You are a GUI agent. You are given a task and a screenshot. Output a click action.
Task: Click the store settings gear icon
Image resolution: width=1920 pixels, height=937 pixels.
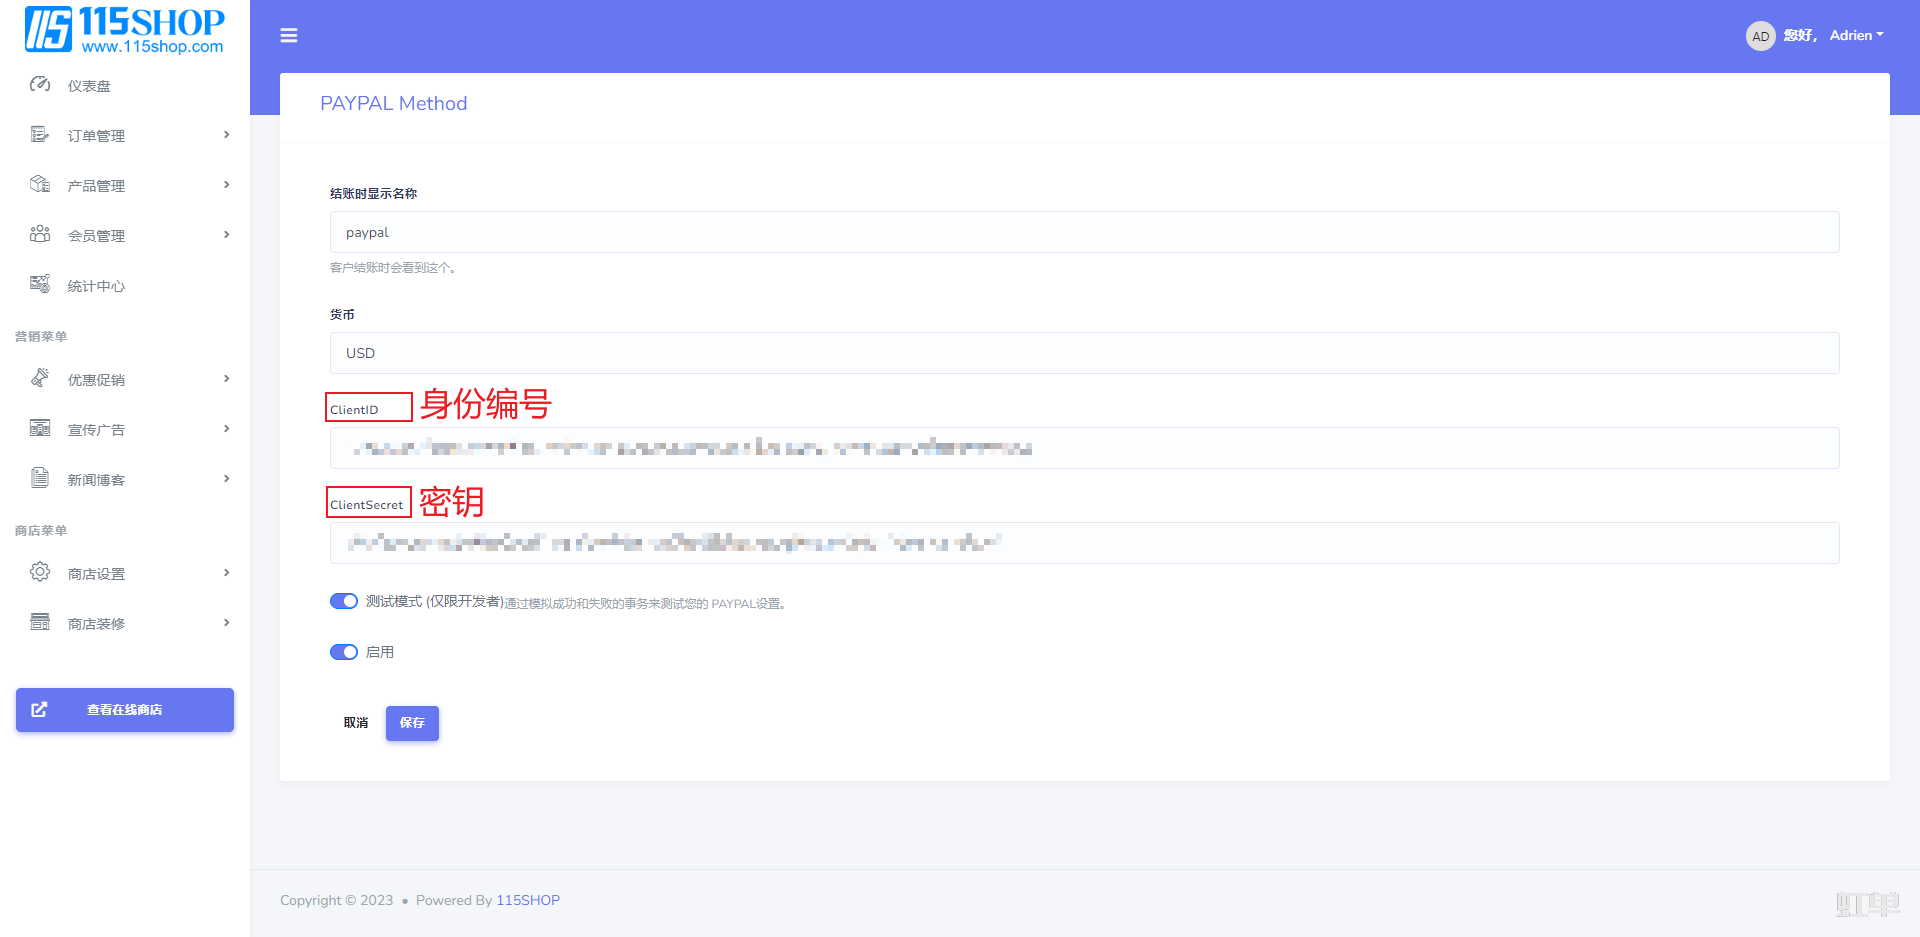(x=40, y=573)
